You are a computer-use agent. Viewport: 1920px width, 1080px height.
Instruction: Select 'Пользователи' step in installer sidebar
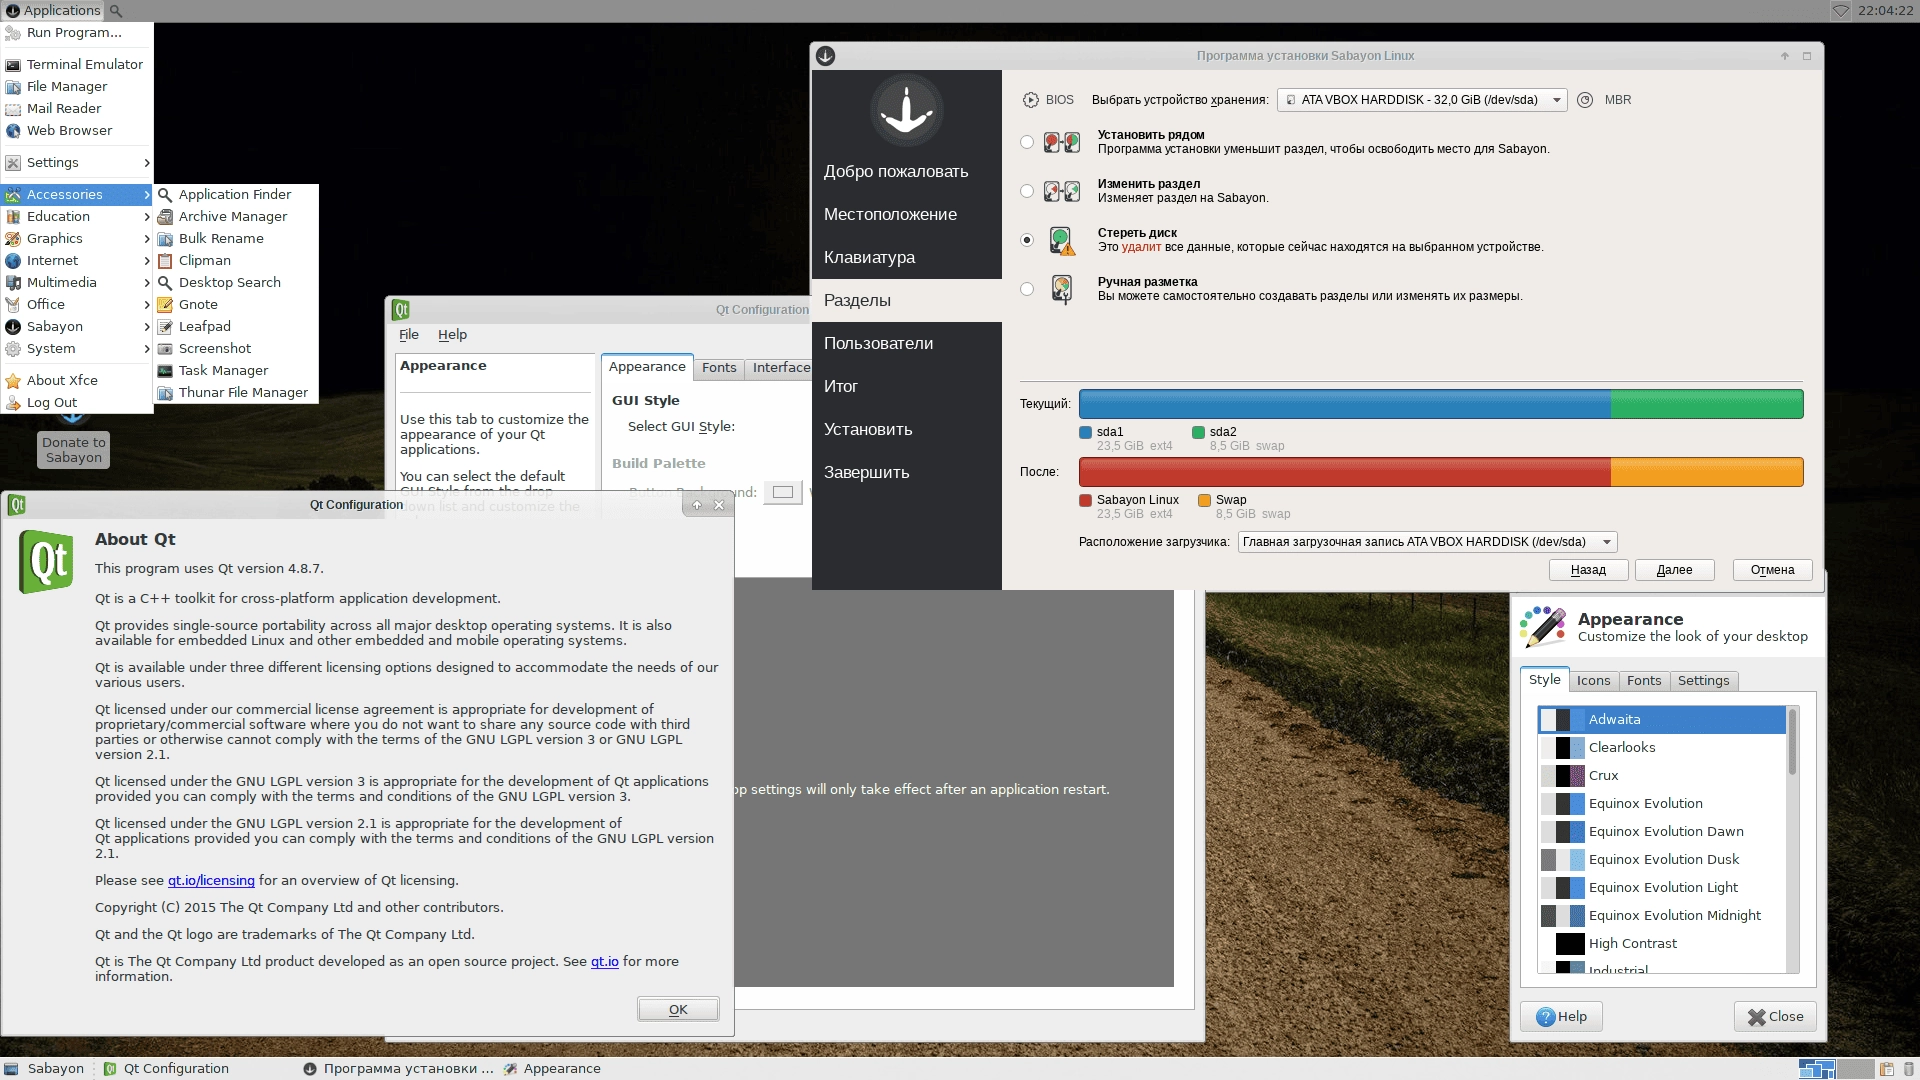click(906, 343)
